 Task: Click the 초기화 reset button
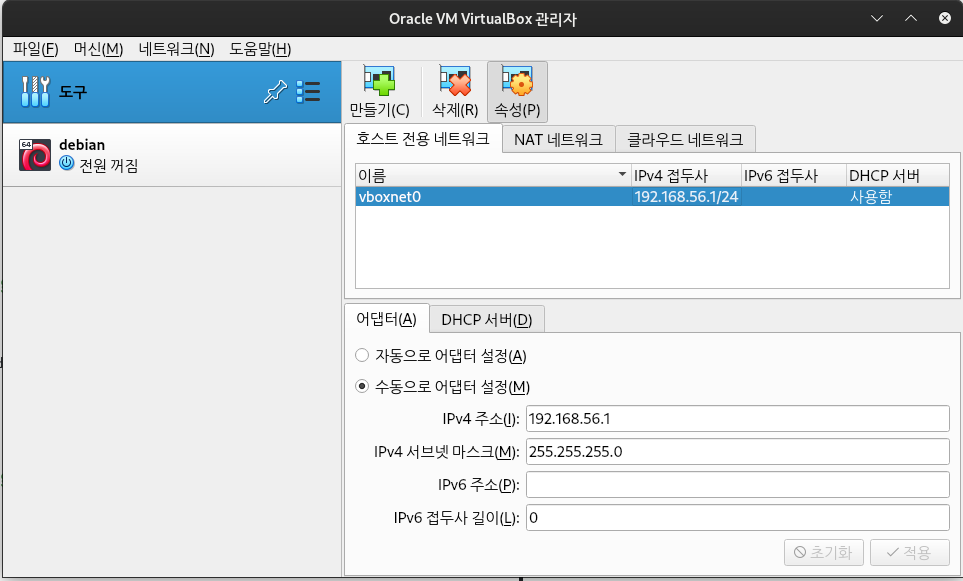pyautogui.click(x=824, y=552)
